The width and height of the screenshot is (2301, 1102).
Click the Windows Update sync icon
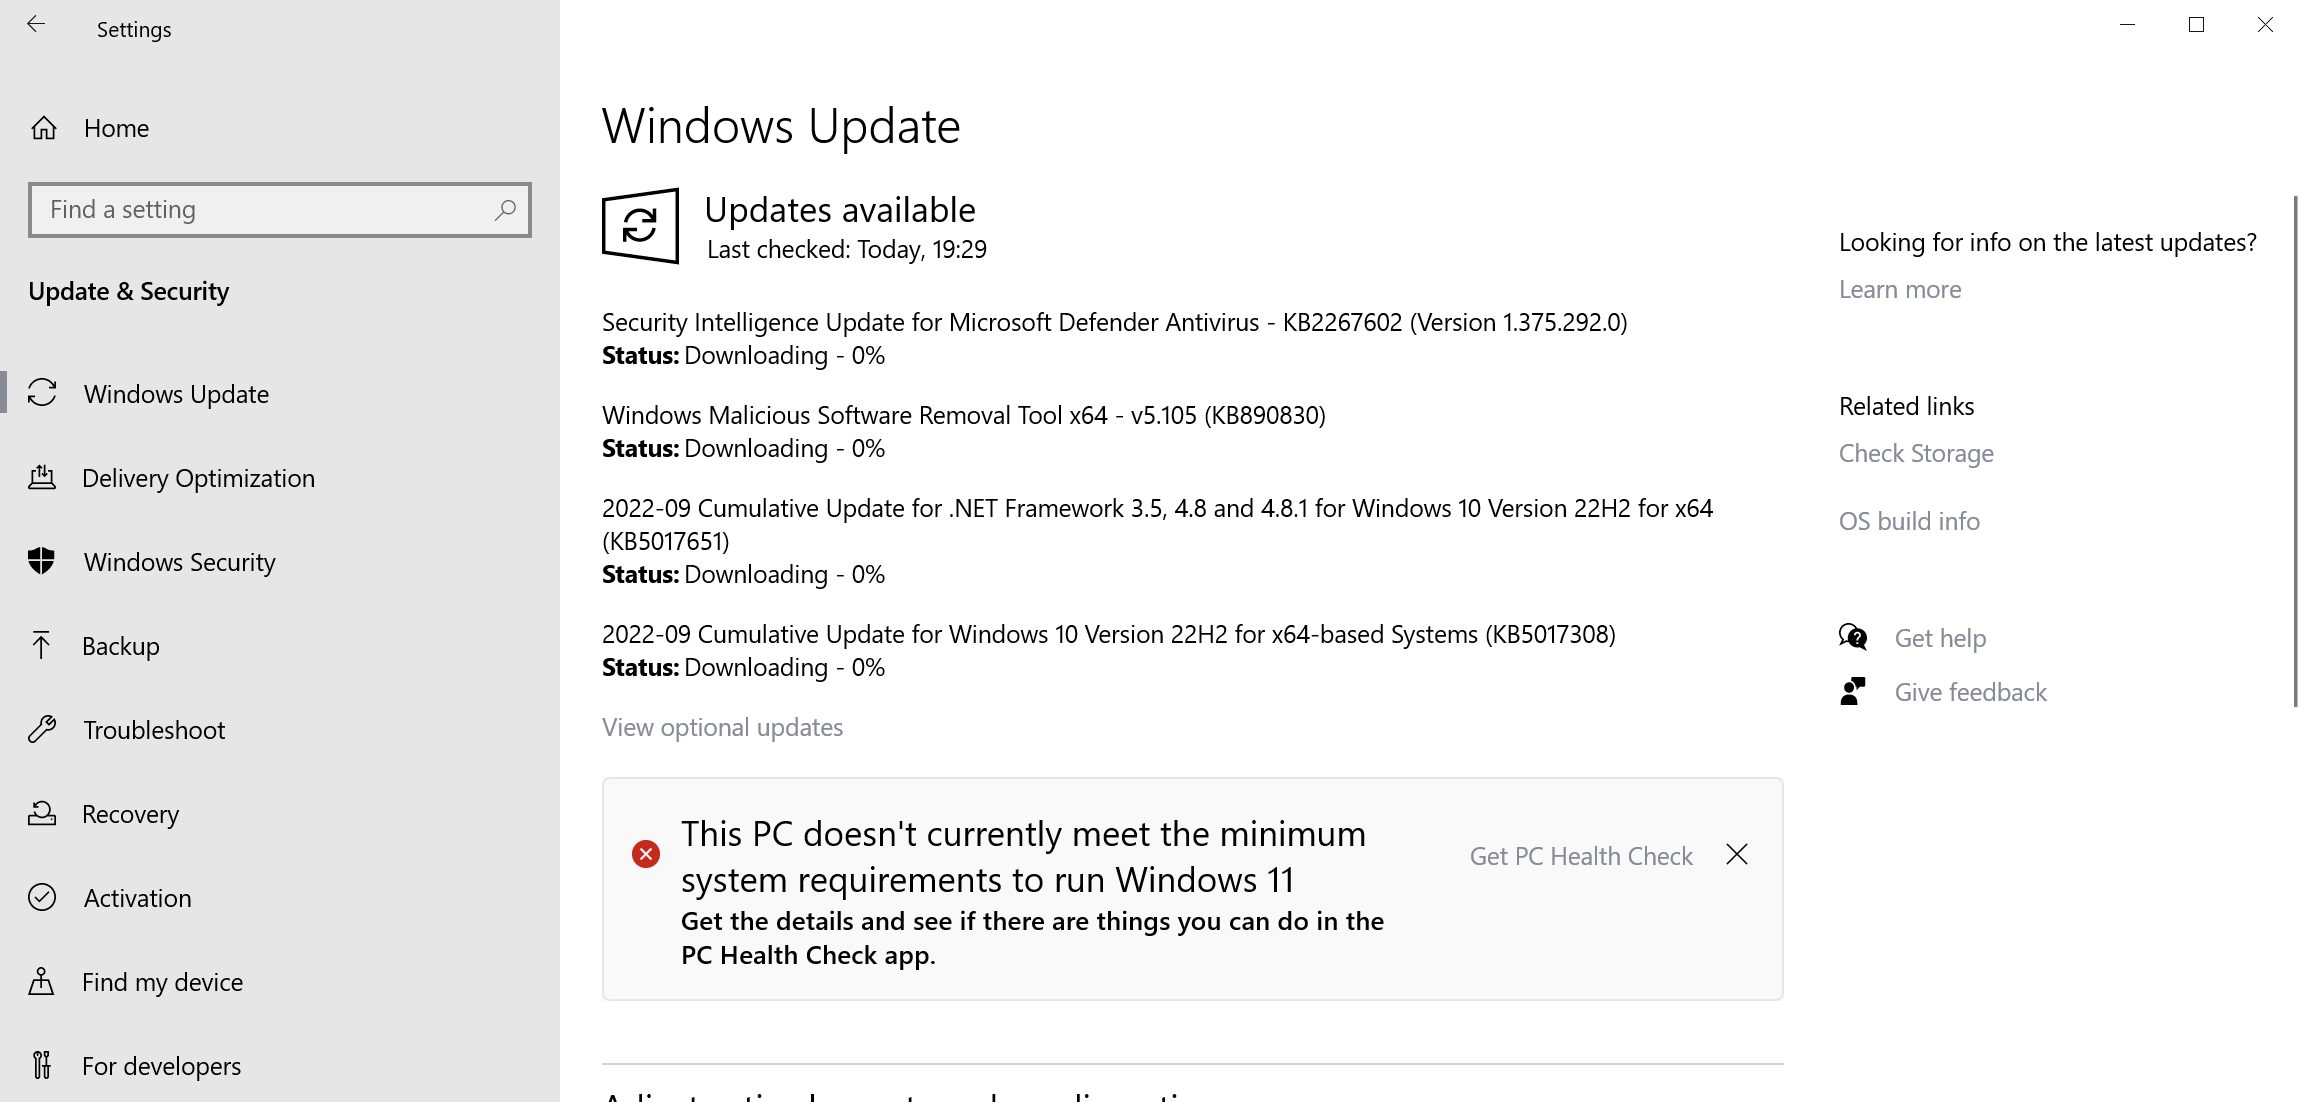click(638, 225)
